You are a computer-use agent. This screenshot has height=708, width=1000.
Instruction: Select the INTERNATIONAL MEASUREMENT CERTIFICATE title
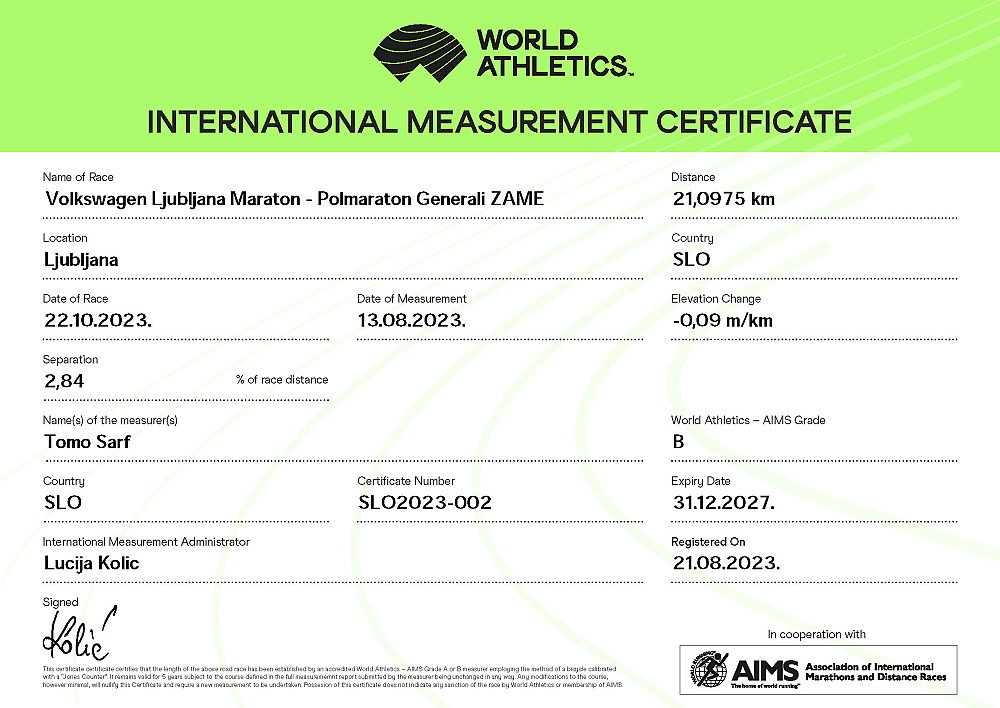coord(500,121)
